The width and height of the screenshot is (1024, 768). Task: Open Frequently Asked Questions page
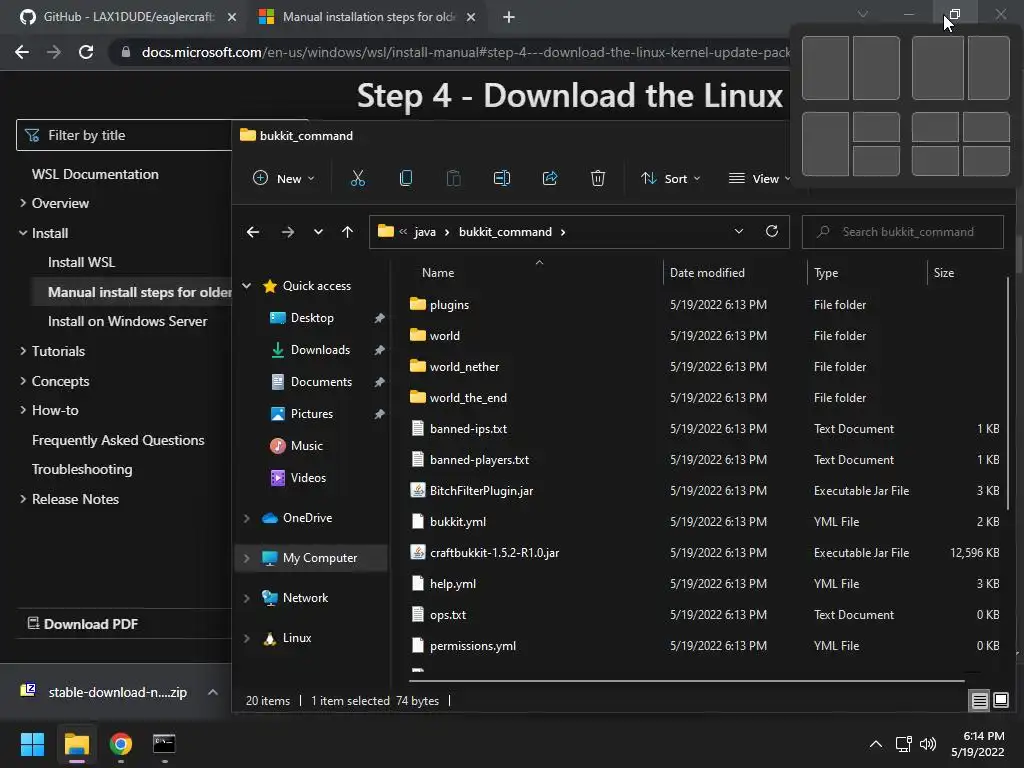118,440
